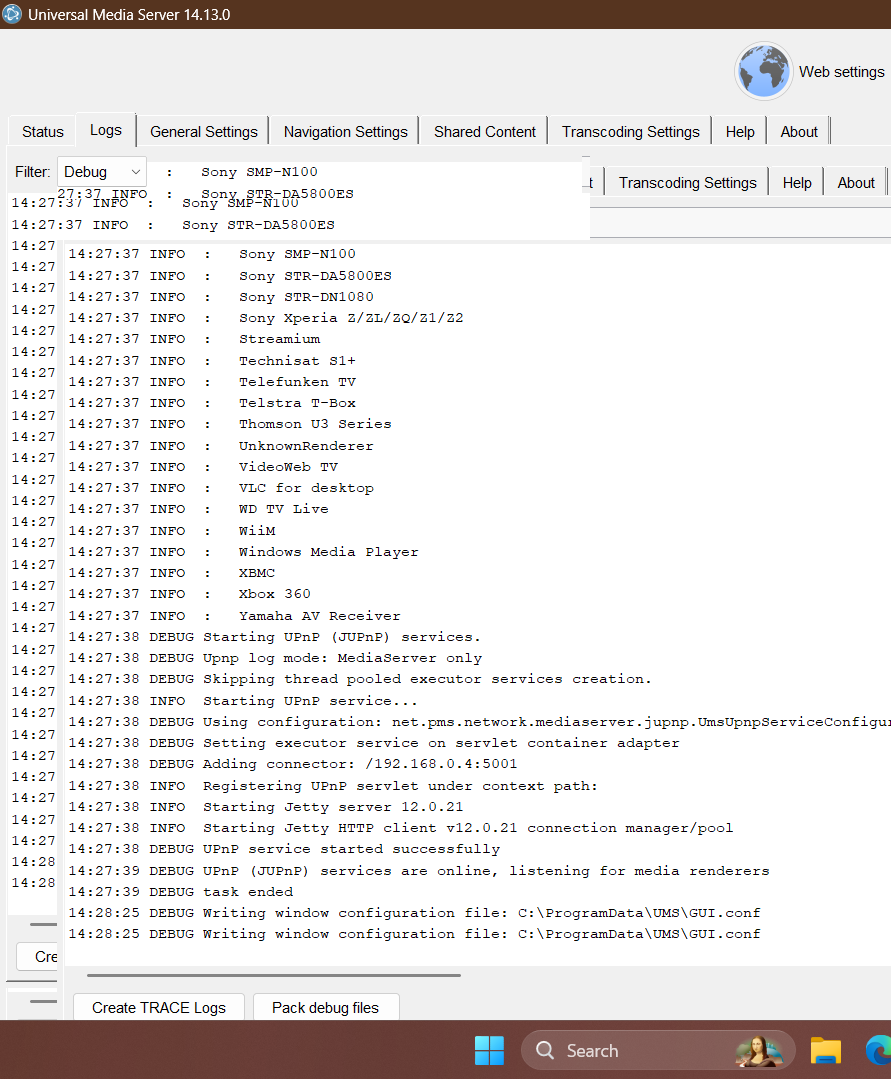Click the "Telstra T-Box" log line
Viewport: 891px width, 1079px height.
click(212, 403)
